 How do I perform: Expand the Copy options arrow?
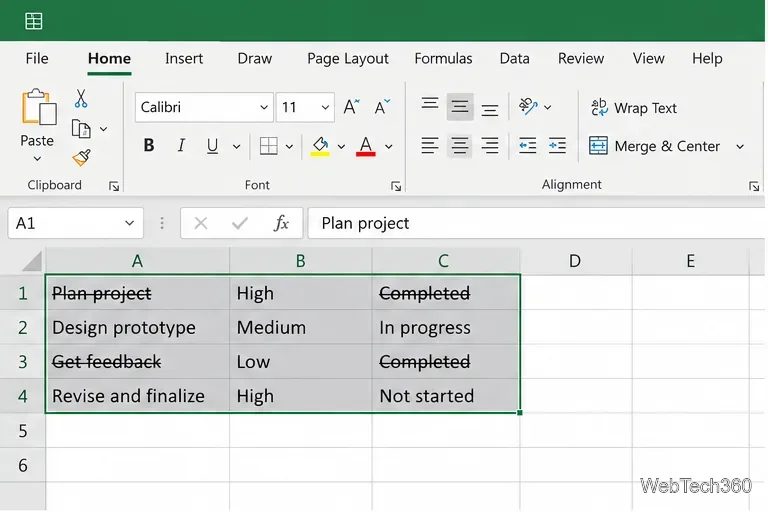(x=103, y=129)
